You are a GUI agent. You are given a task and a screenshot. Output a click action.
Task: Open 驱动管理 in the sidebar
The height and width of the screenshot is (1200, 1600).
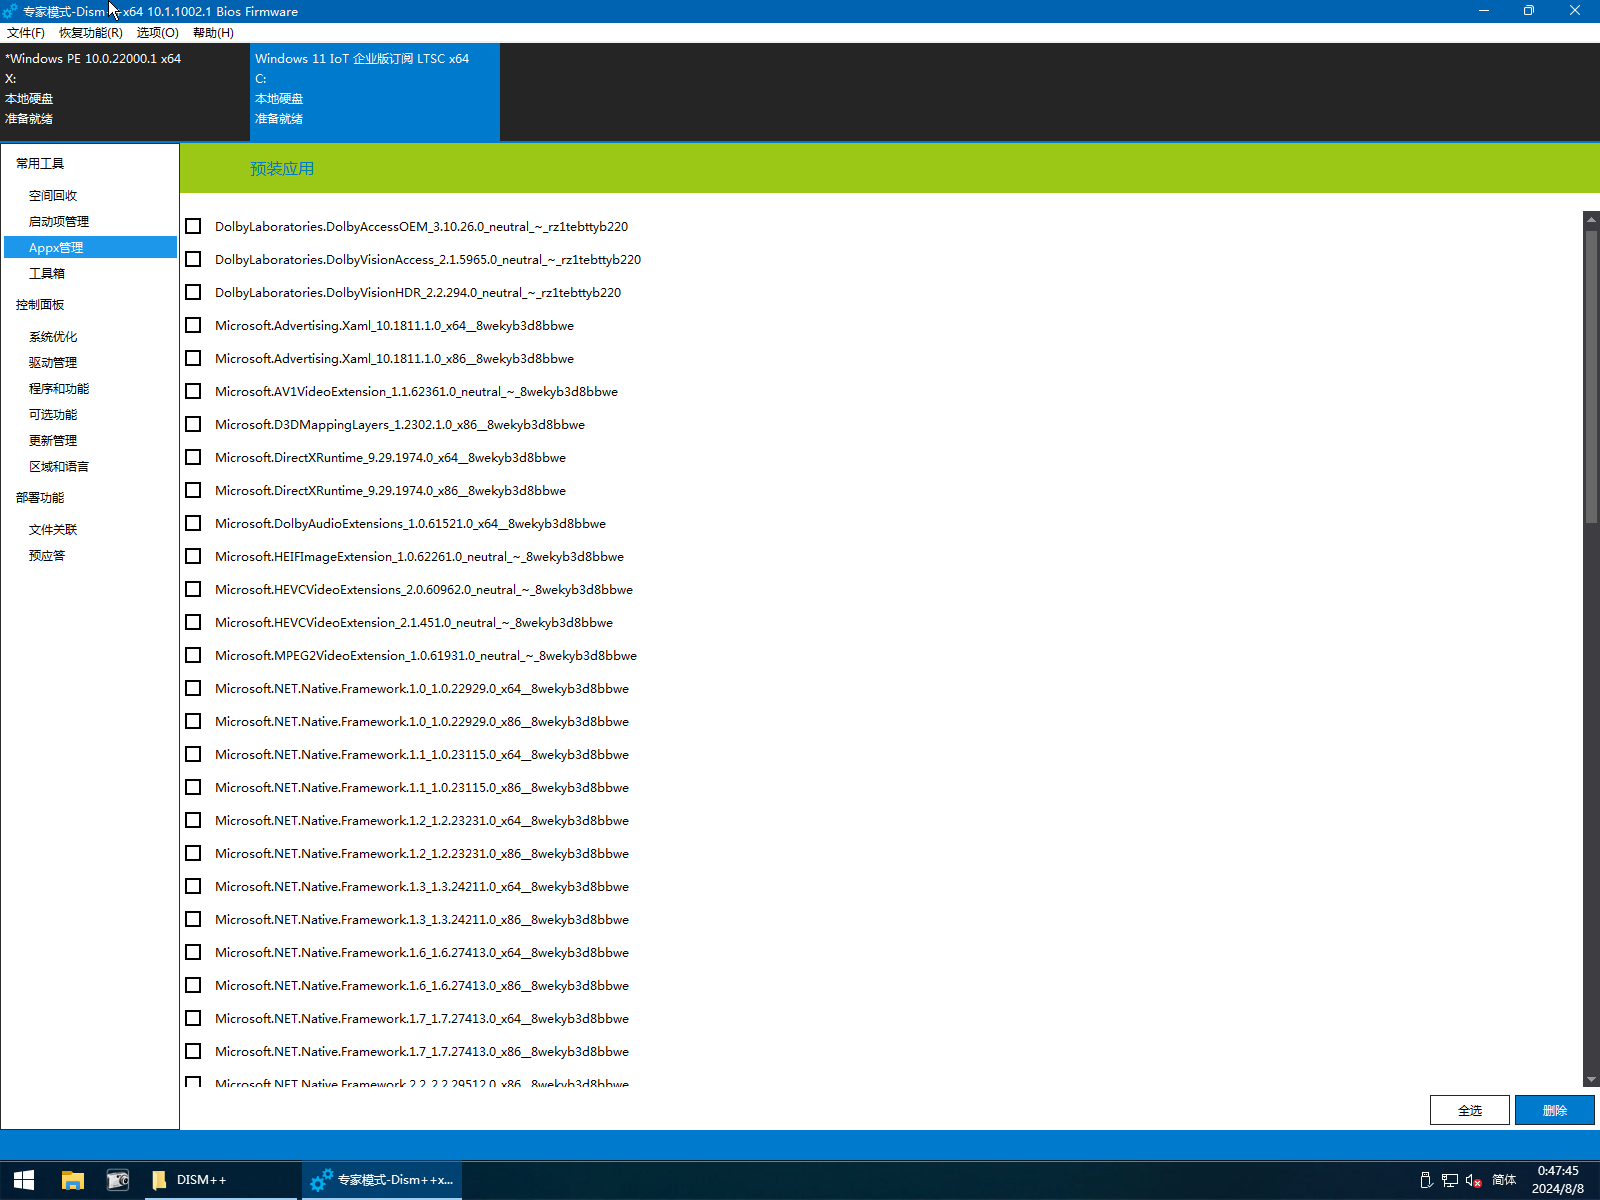point(53,363)
